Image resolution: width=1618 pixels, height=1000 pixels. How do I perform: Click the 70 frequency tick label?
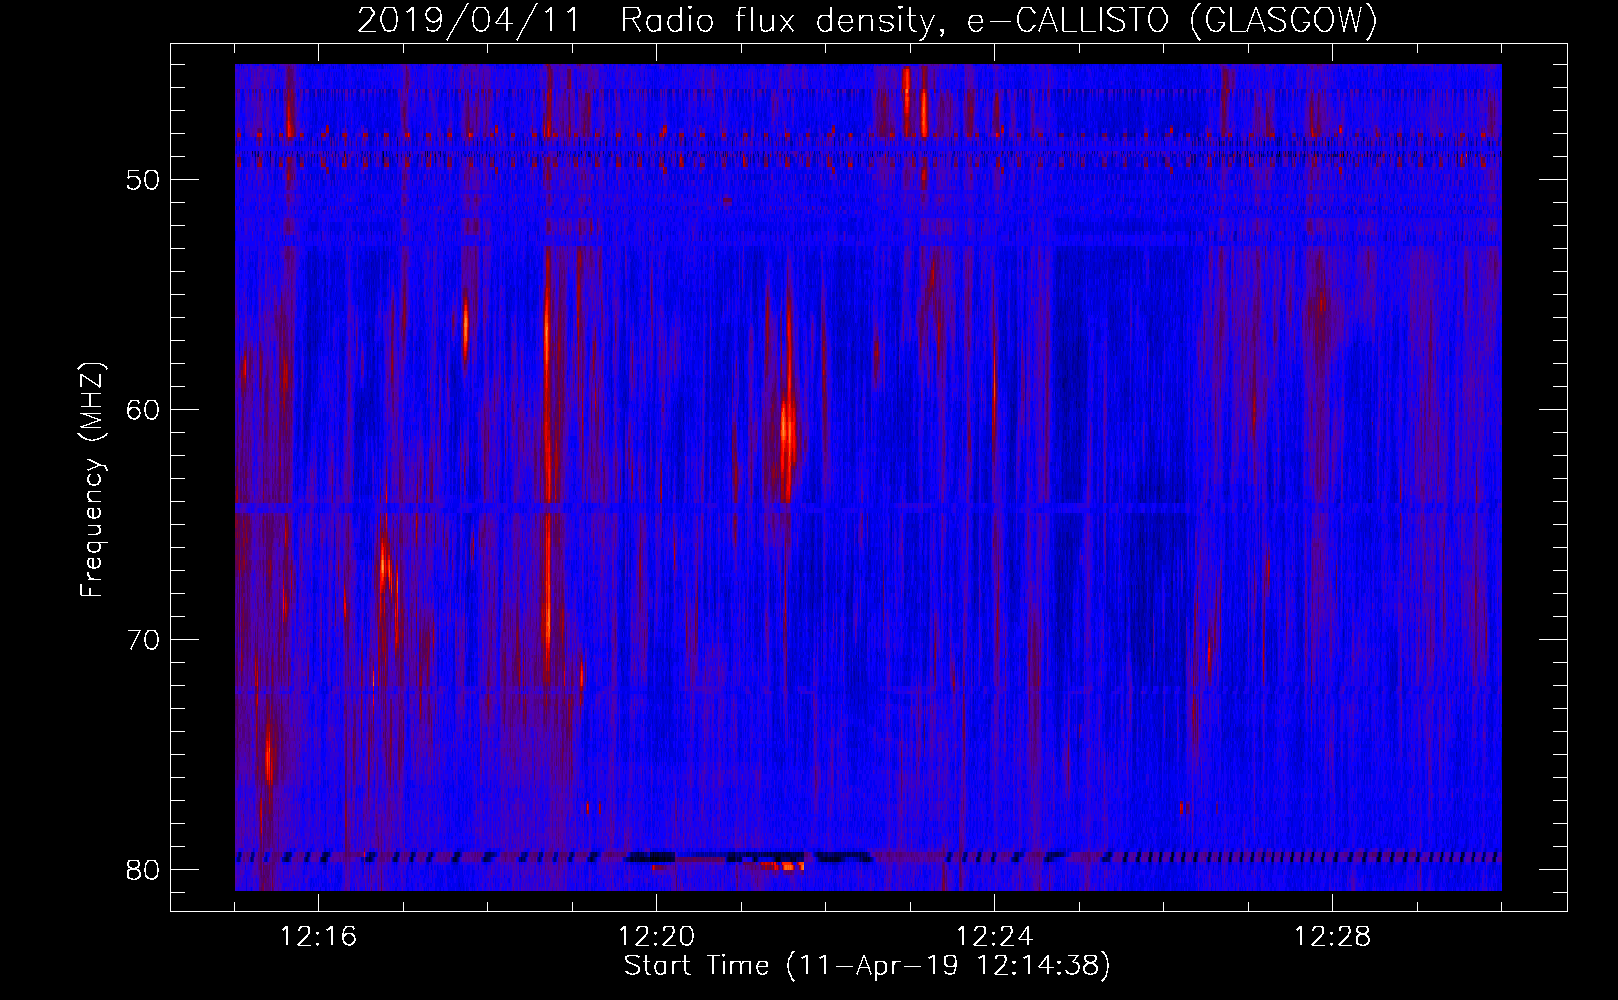[143, 640]
